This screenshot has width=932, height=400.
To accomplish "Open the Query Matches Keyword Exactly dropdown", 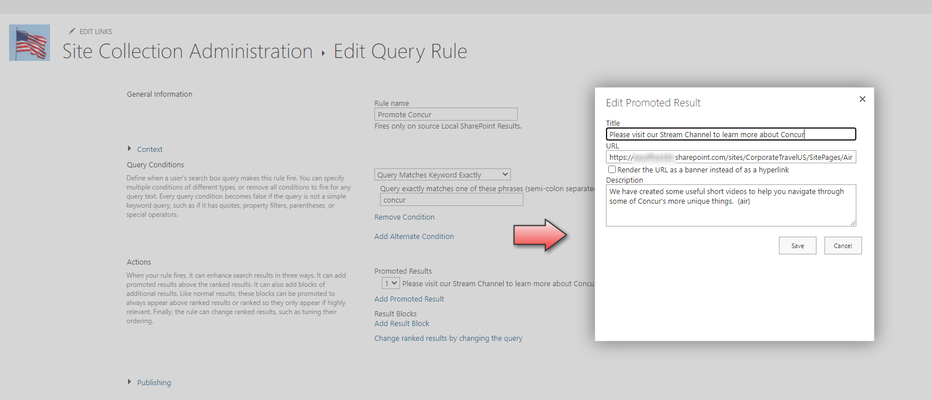I will [442, 175].
